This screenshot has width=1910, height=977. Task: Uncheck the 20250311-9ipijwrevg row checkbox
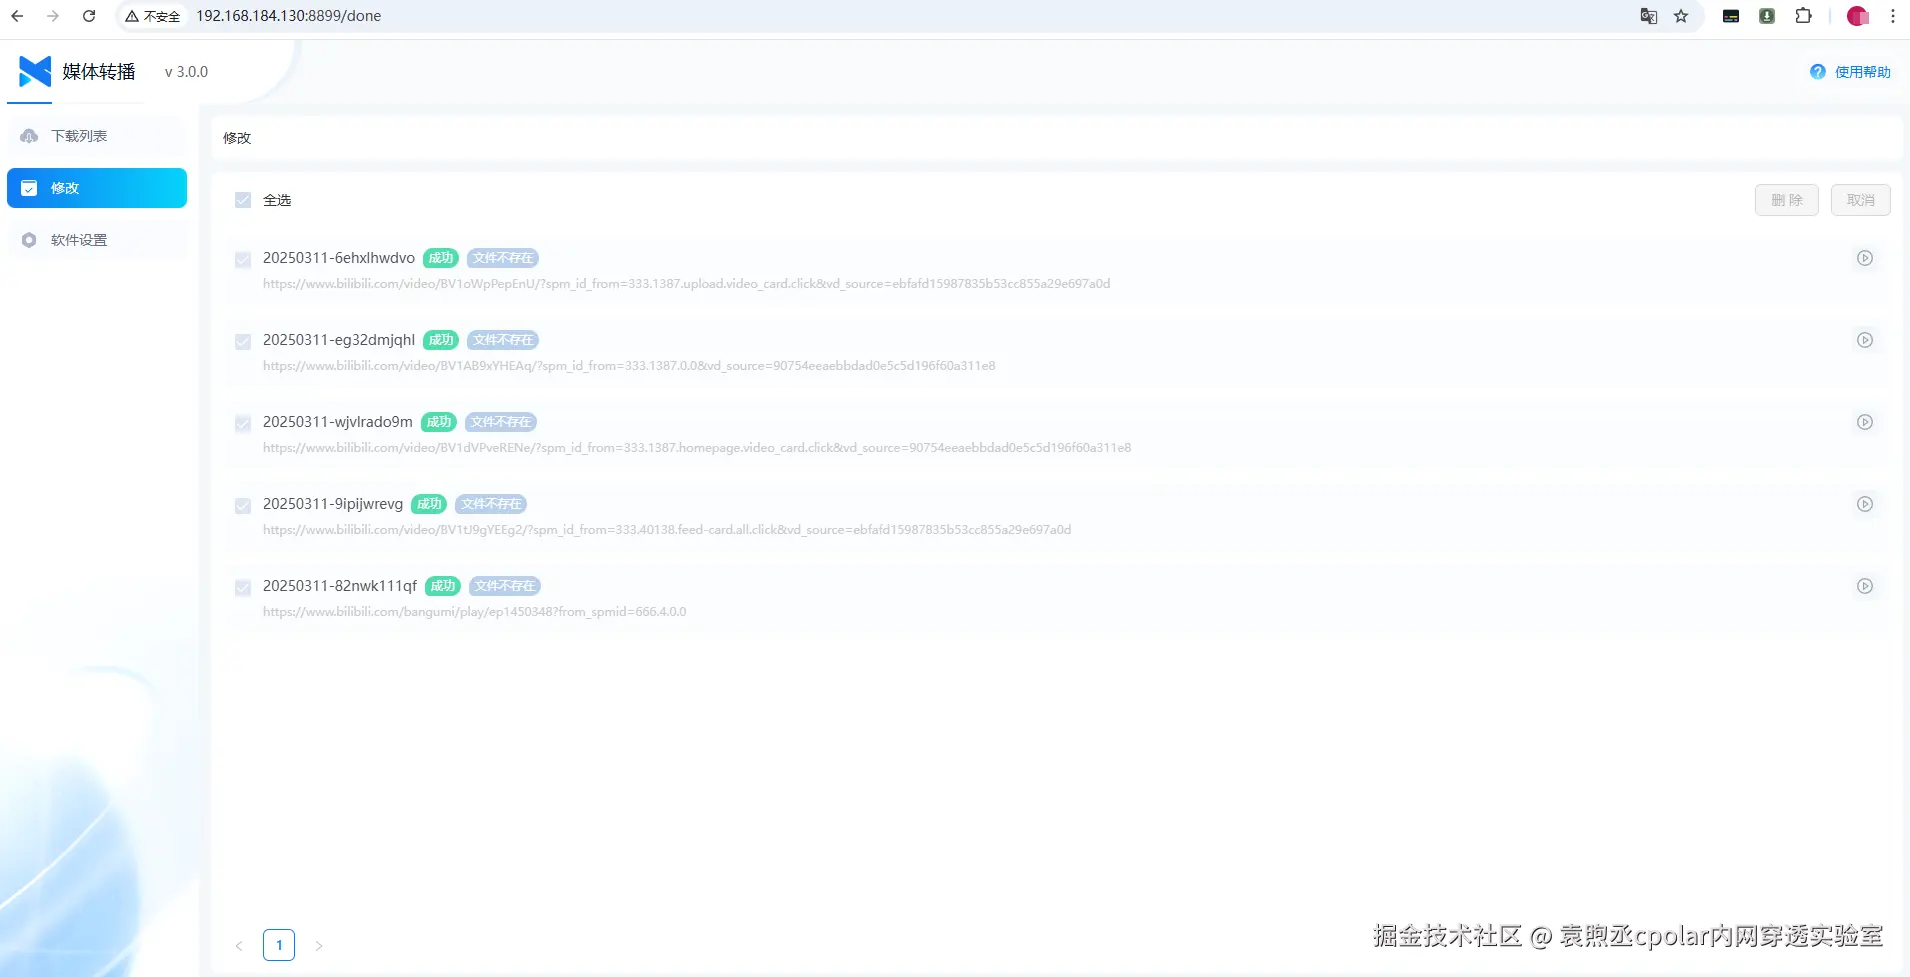point(243,506)
